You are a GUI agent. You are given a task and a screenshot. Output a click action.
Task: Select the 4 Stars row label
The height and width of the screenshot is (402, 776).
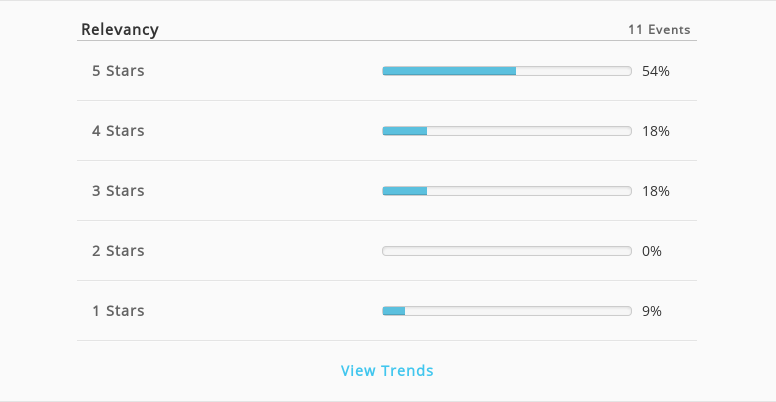point(118,131)
